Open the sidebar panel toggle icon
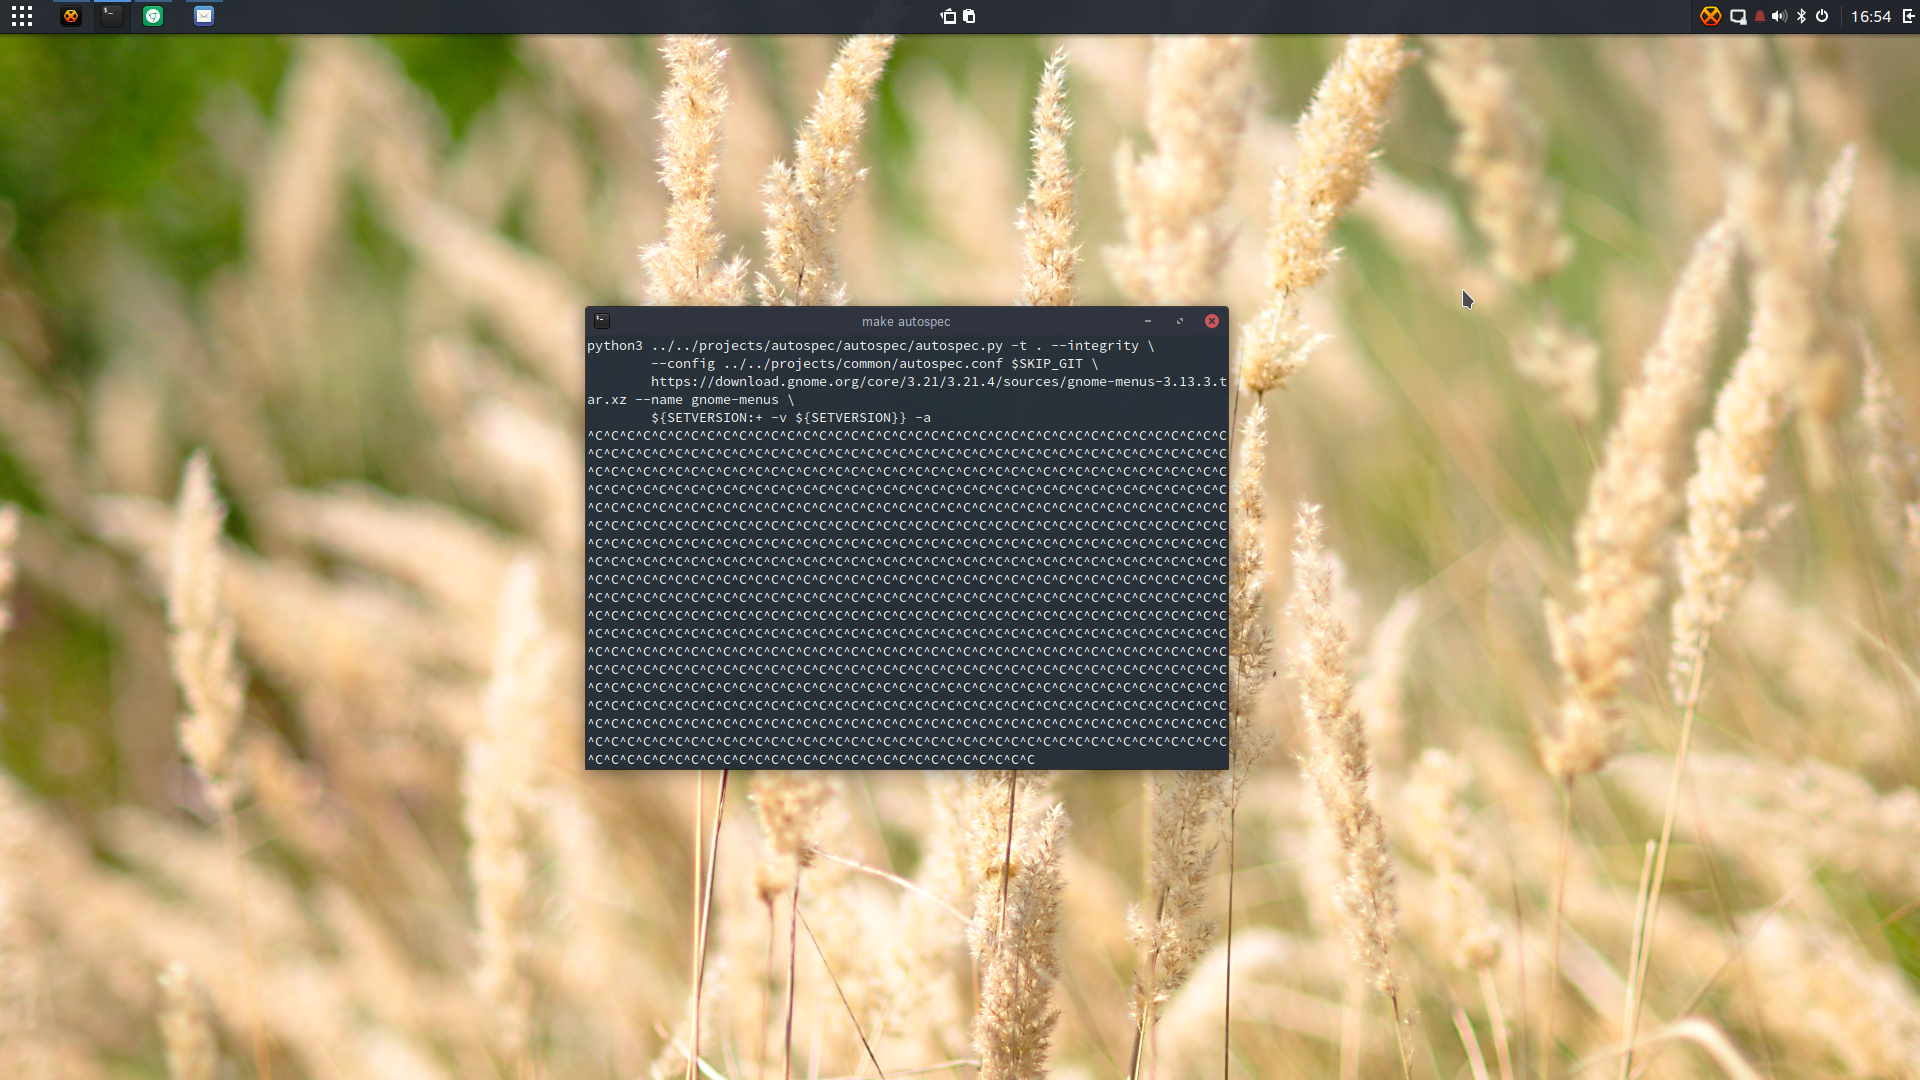This screenshot has width=1920, height=1080. (x=1908, y=16)
